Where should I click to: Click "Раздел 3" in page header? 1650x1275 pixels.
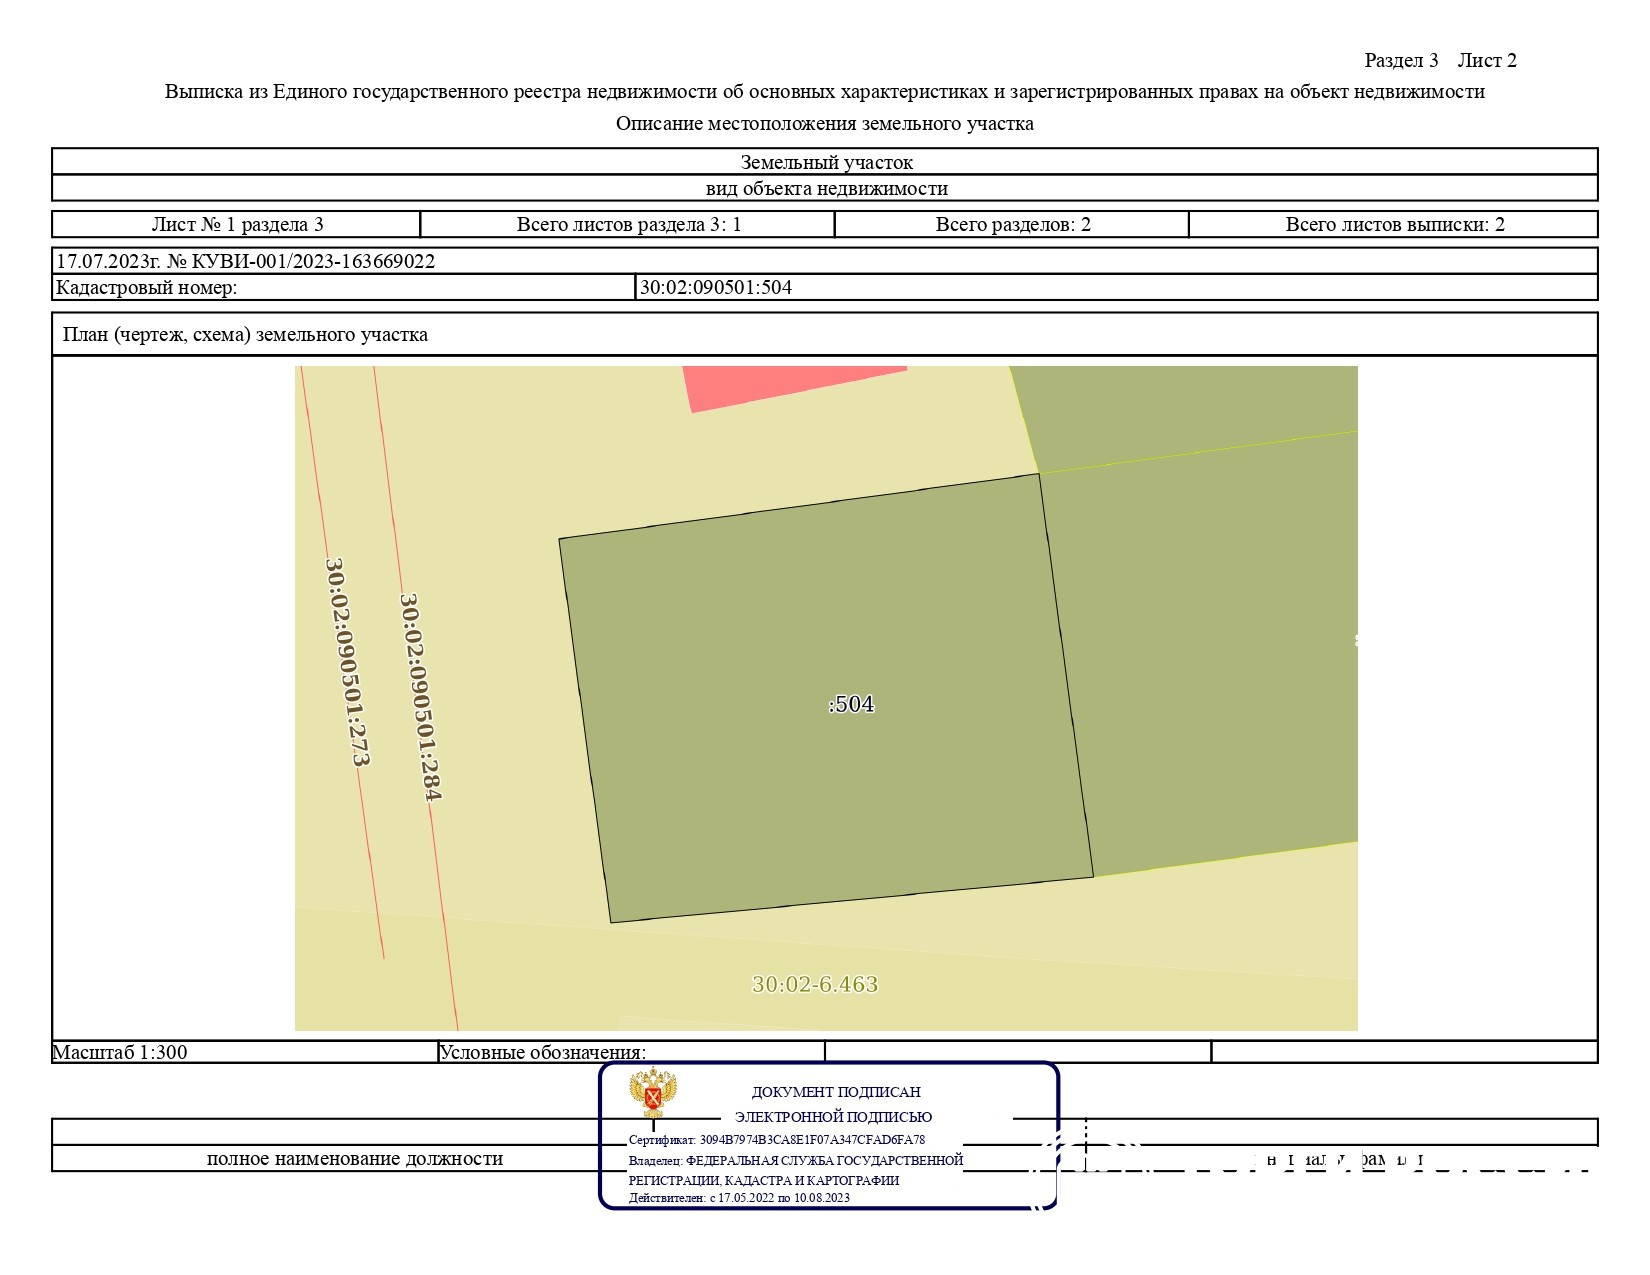1401,60
